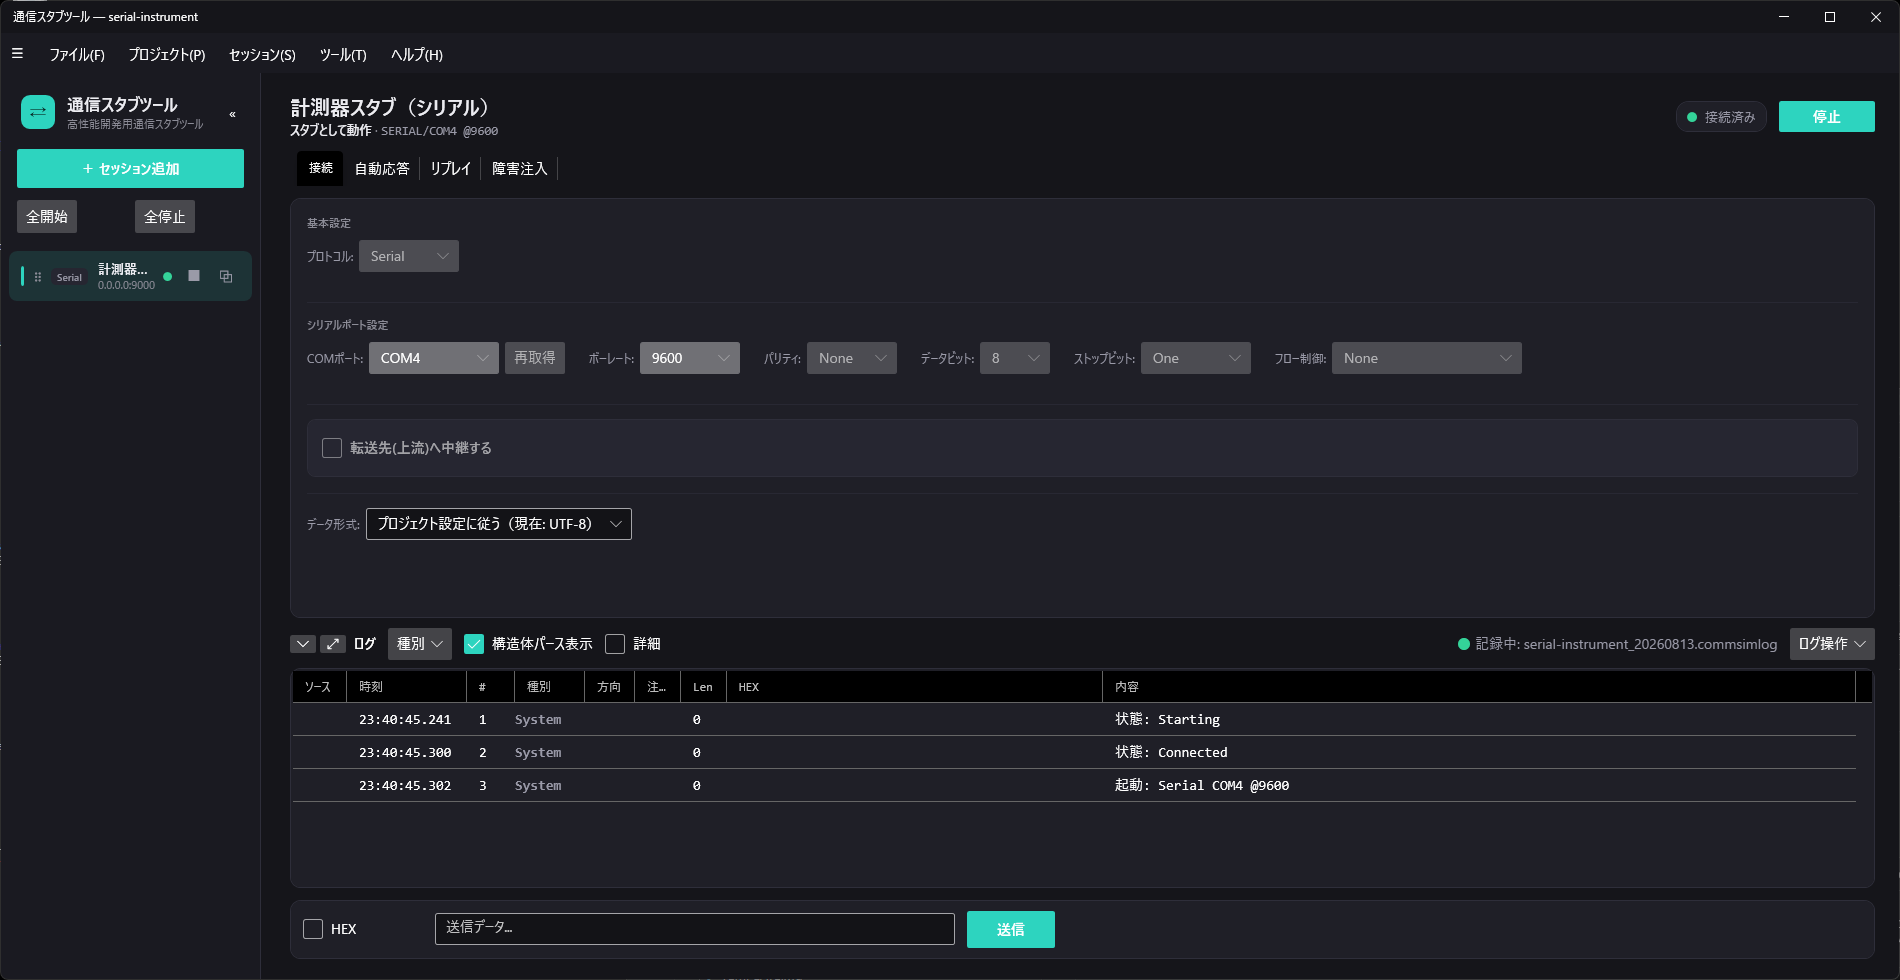Viewport: 1900px width, 980px height.
Task: Open the ファイル(F) menu
Action: 77,55
